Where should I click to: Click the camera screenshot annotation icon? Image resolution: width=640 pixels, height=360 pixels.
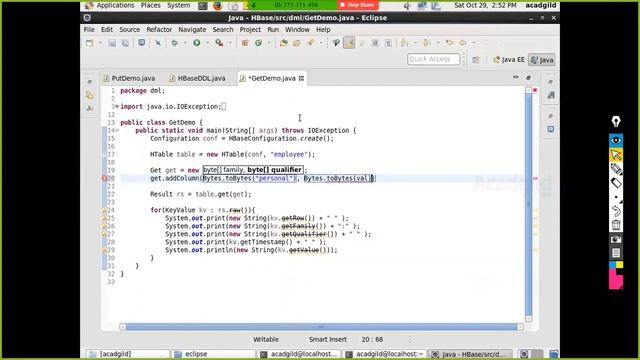pos(616,239)
